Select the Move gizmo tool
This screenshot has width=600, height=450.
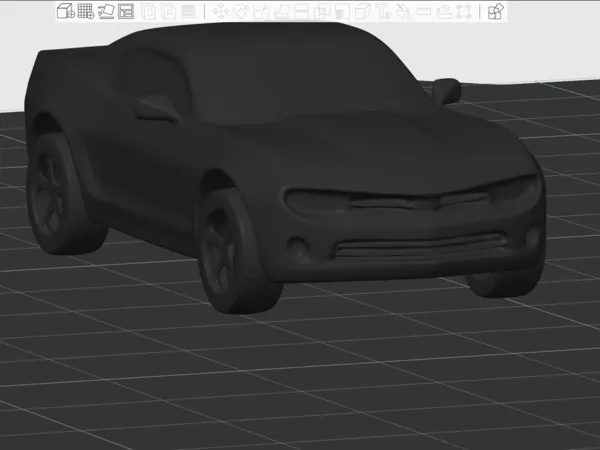221,12
